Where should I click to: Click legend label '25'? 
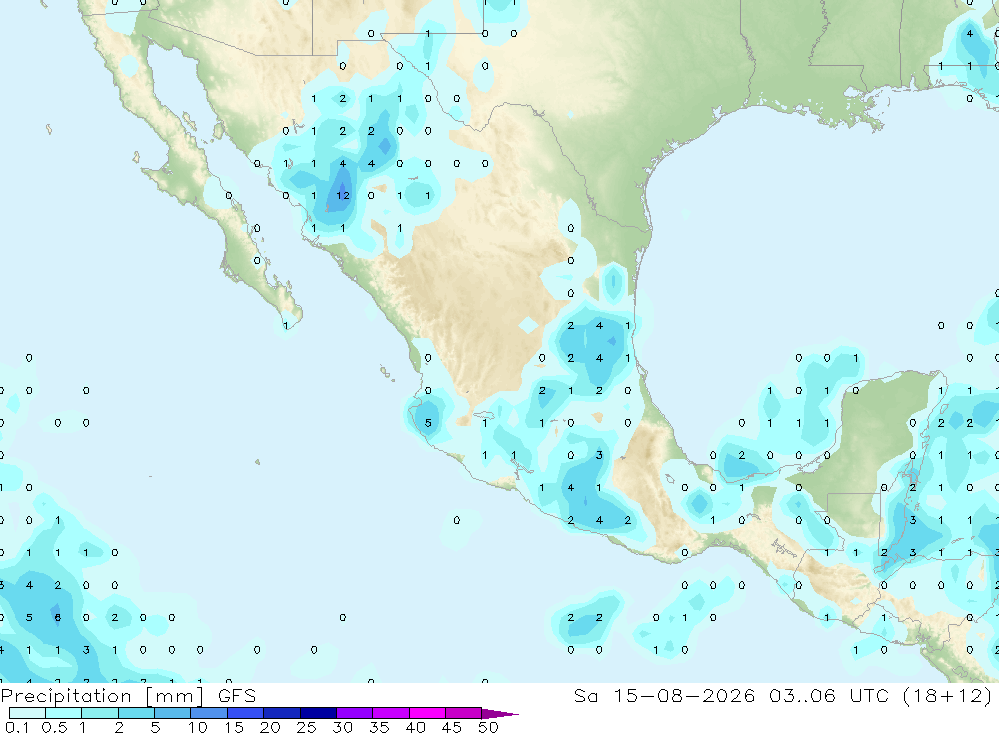306,727
